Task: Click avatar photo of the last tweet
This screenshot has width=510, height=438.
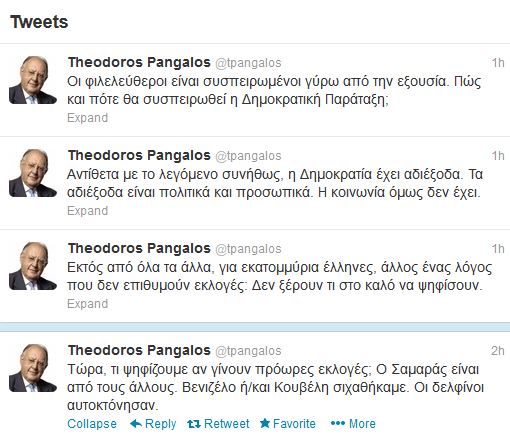Action: pyautogui.click(x=32, y=368)
